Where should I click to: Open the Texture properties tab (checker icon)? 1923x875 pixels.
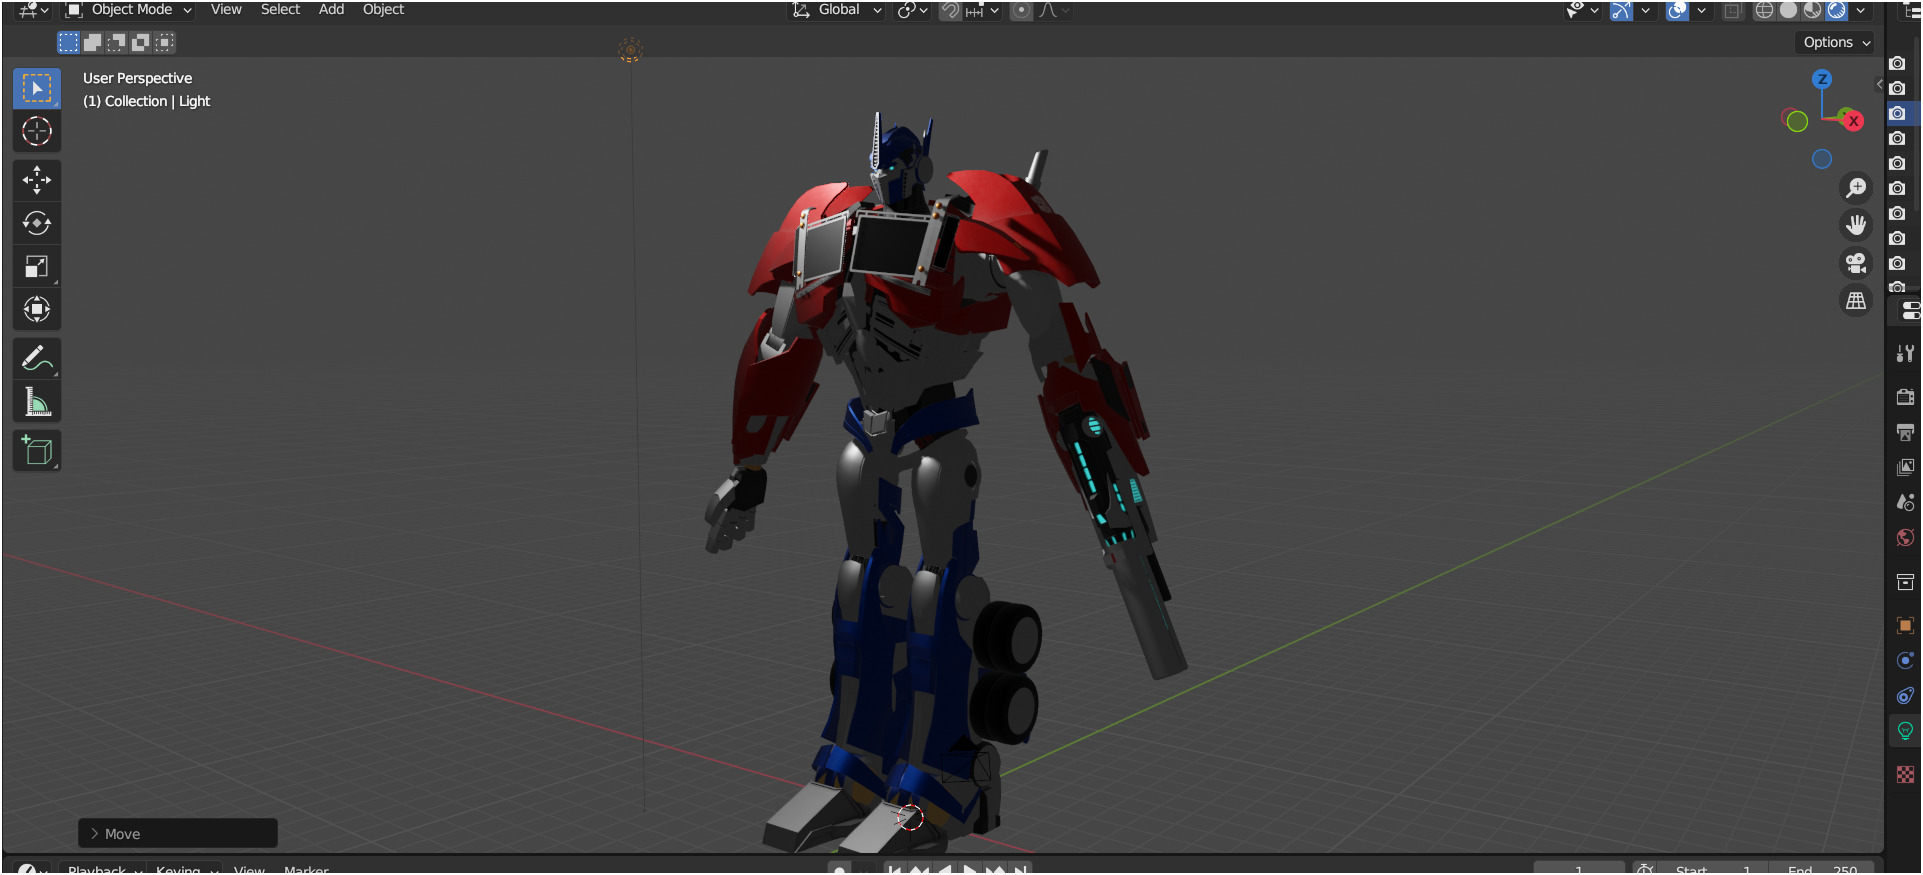(x=1905, y=774)
